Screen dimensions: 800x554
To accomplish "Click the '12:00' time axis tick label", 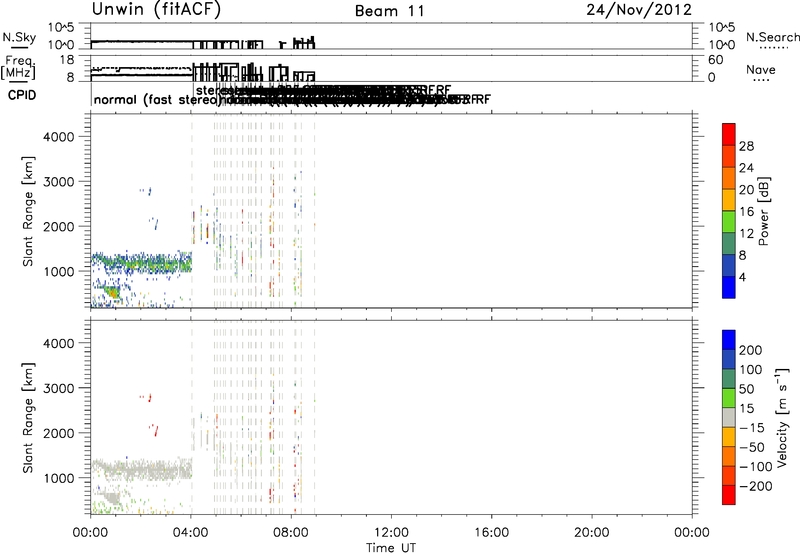I will click(x=391, y=532).
